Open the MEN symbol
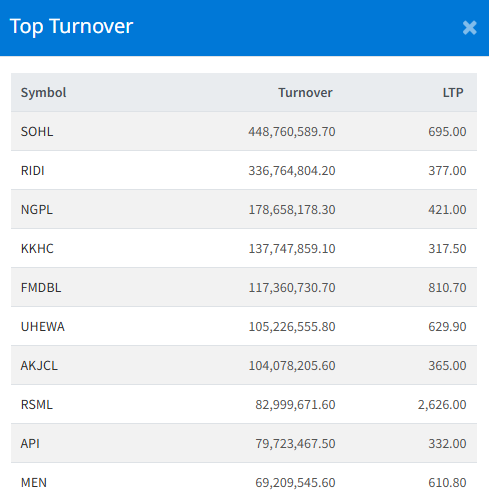Screen dimensions: 489x497 pos(34,483)
